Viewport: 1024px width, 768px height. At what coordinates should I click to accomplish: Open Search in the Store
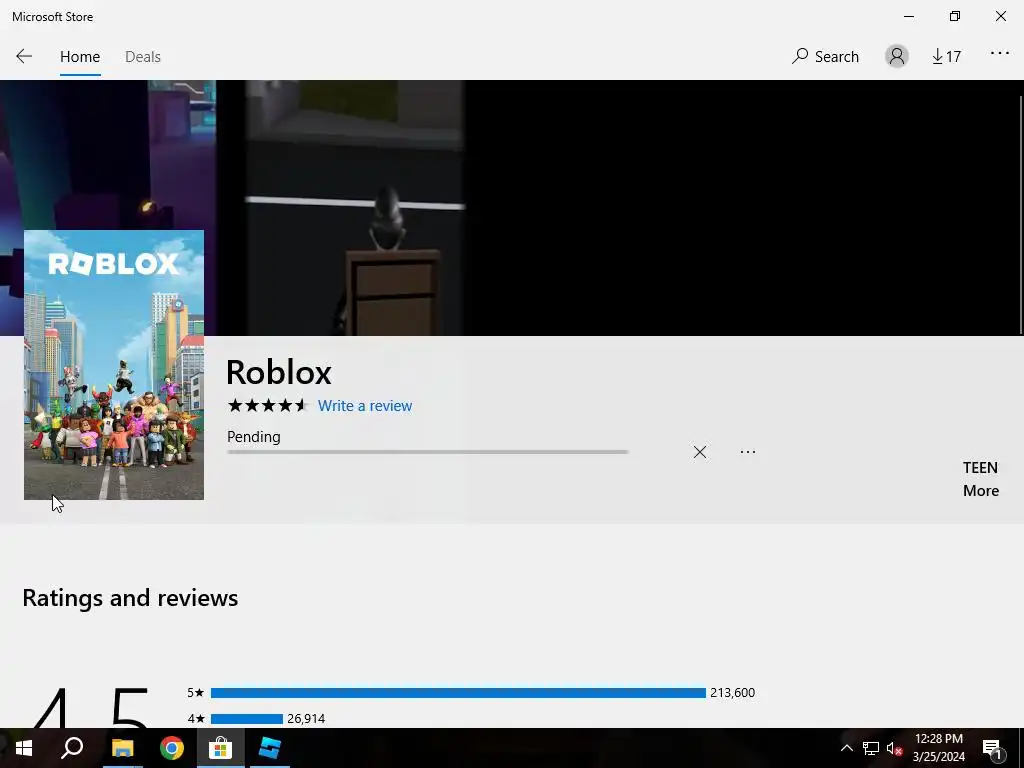(825, 57)
